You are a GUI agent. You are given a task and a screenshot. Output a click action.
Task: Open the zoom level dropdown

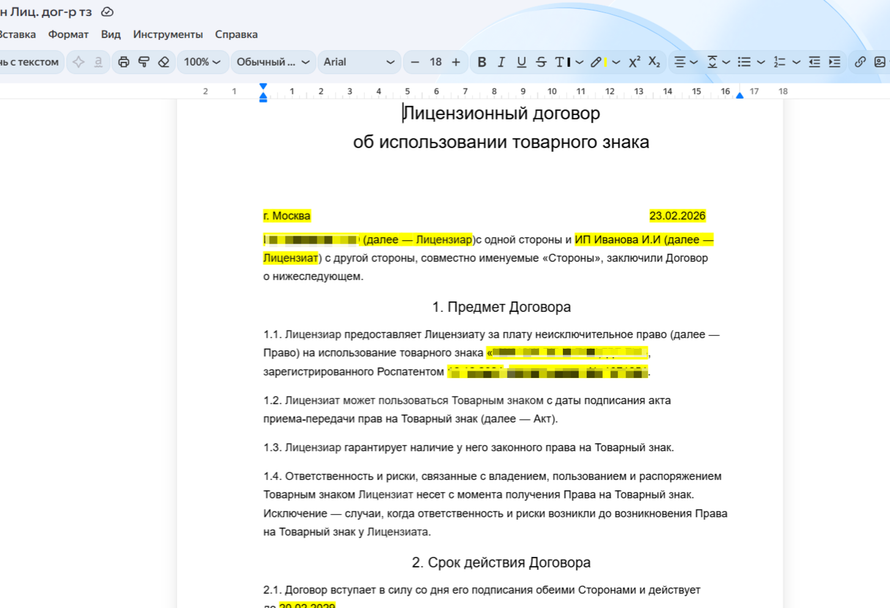coord(203,61)
